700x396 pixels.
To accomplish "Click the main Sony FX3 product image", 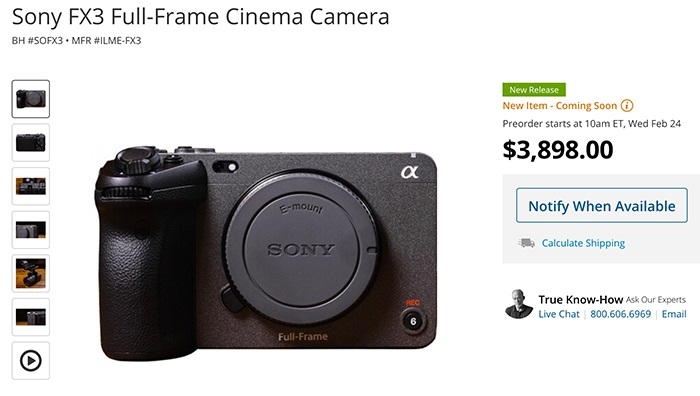I will pos(266,252).
